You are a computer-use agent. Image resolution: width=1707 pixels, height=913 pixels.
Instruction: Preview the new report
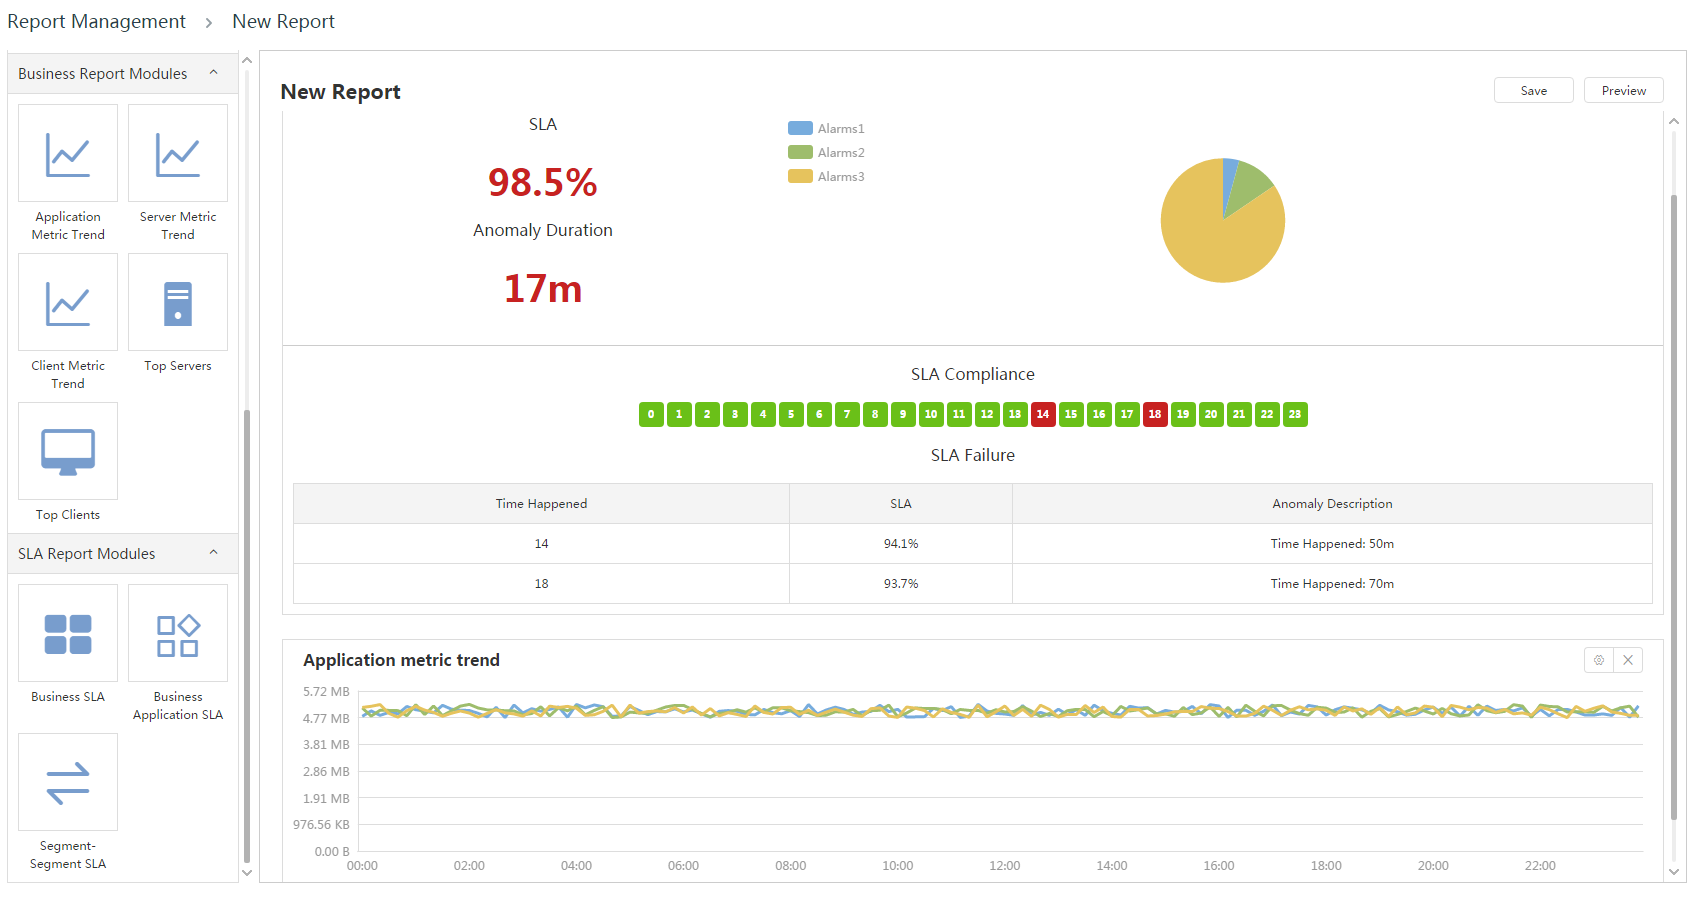click(1624, 90)
